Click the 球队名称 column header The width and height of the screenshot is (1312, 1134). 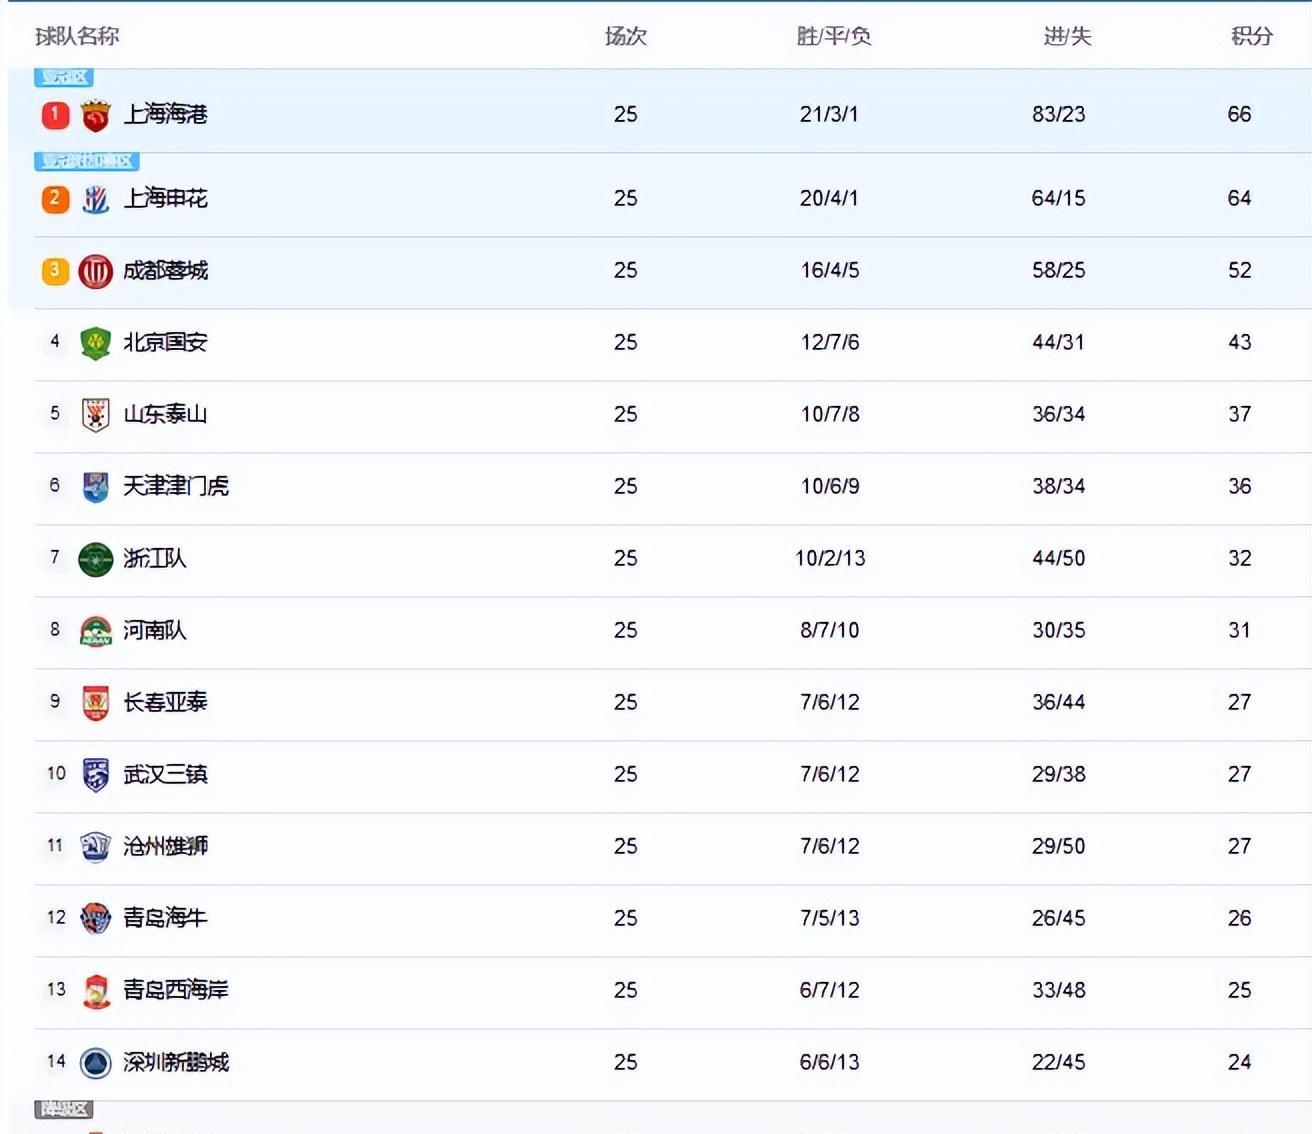pos(77,36)
